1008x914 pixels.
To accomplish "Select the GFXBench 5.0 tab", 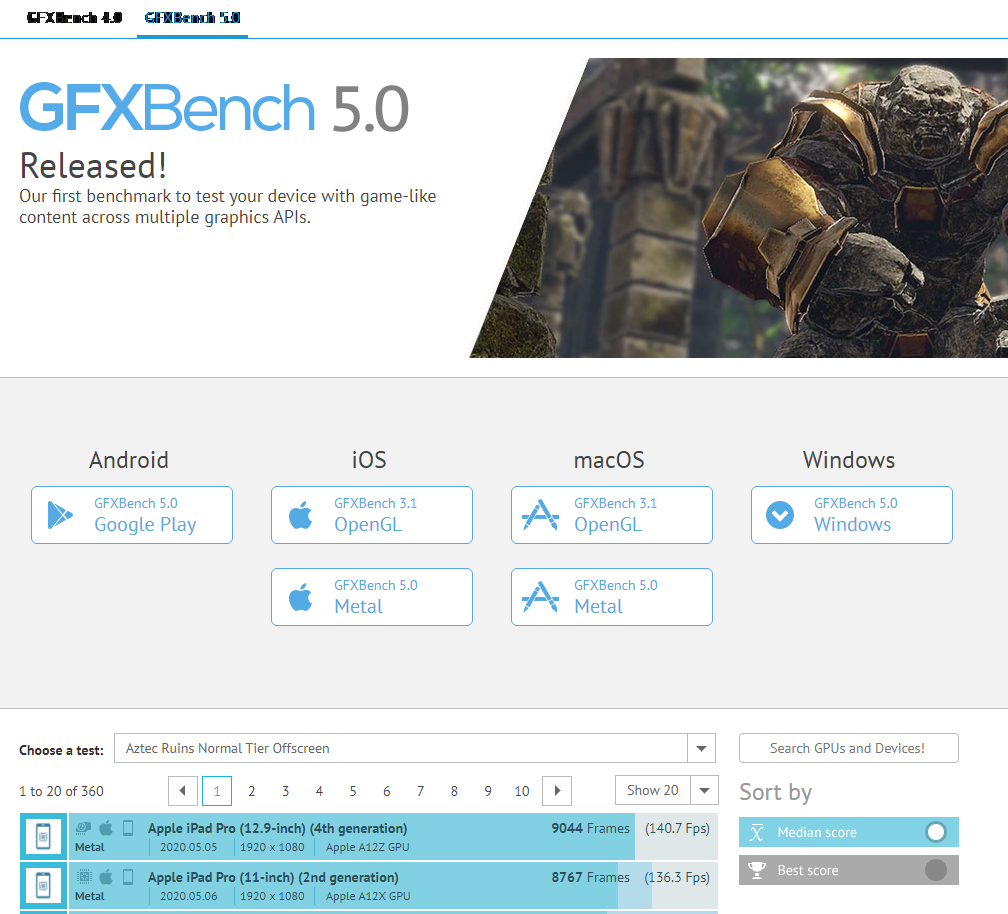I will (192, 17).
